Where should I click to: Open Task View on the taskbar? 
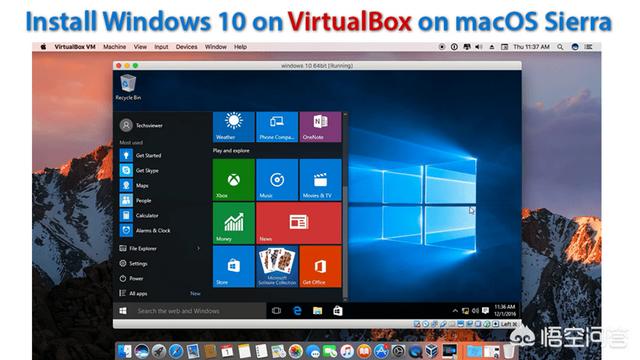276,311
